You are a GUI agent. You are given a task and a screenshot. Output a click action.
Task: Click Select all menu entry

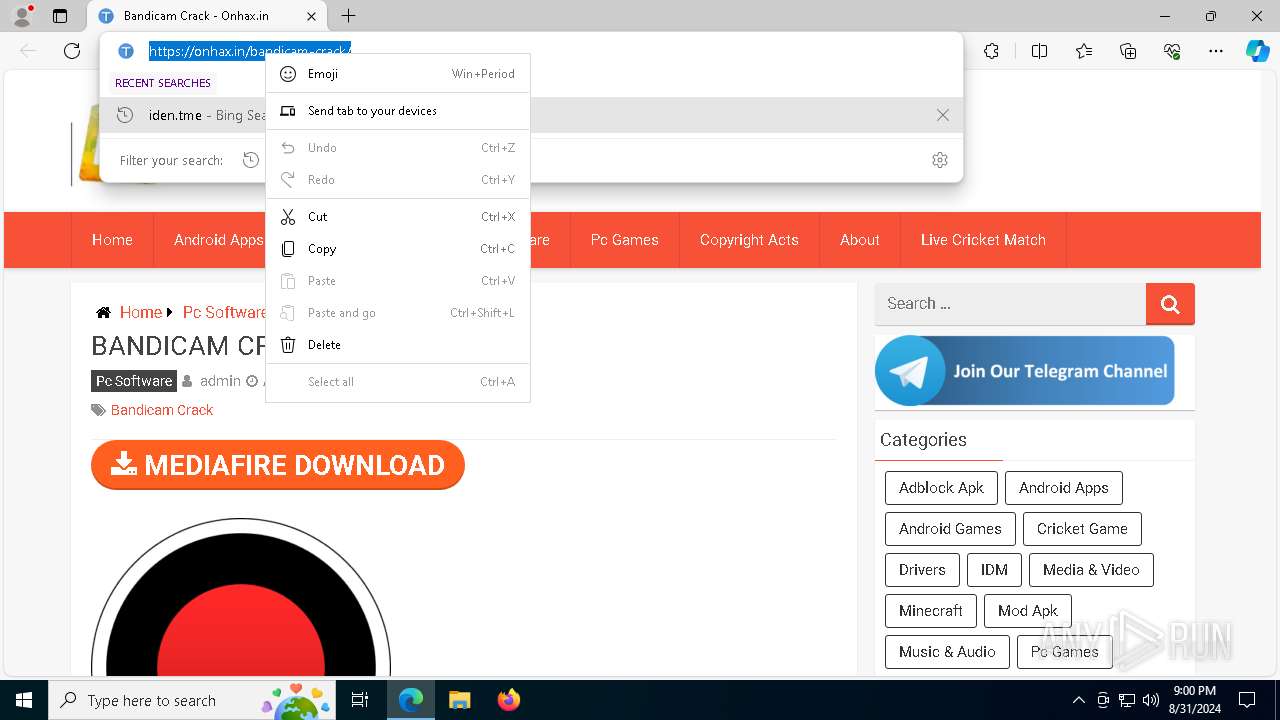[398, 382]
